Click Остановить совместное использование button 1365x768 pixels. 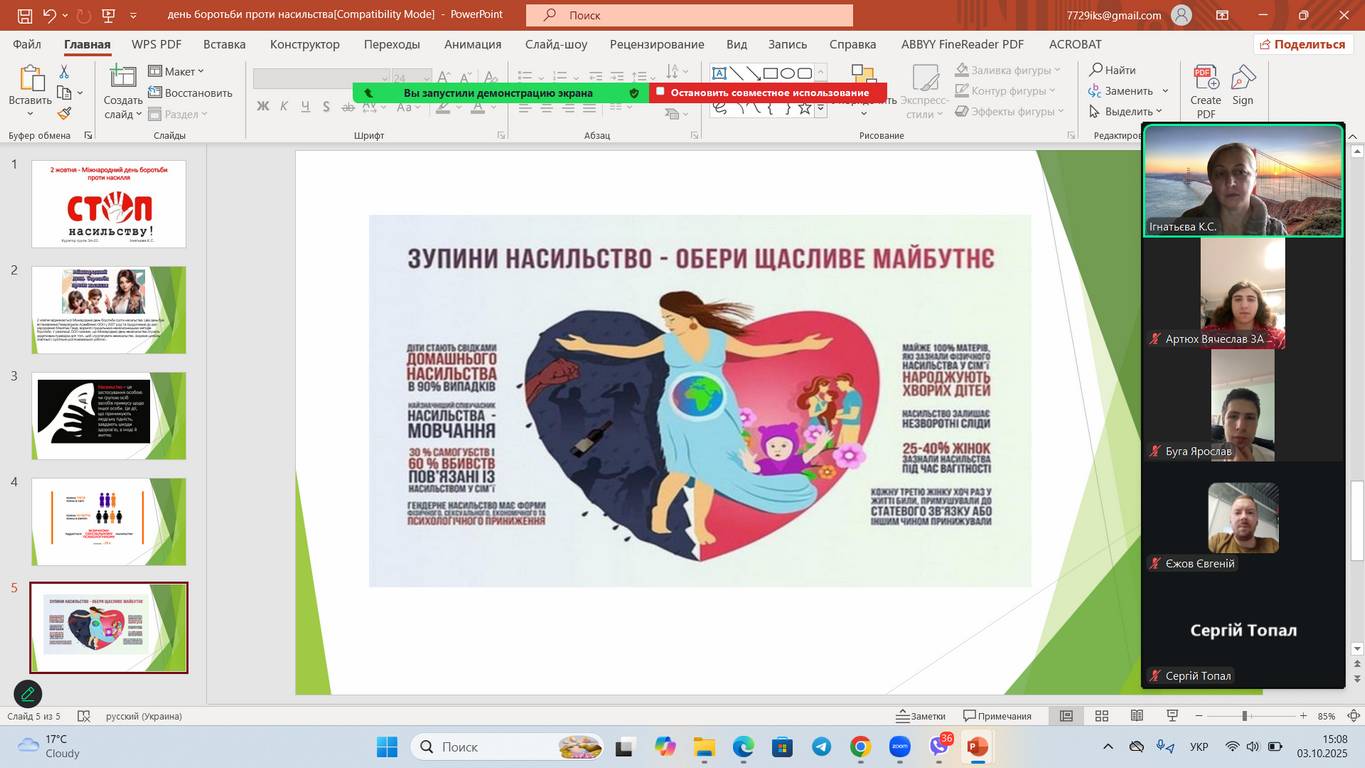[768, 93]
